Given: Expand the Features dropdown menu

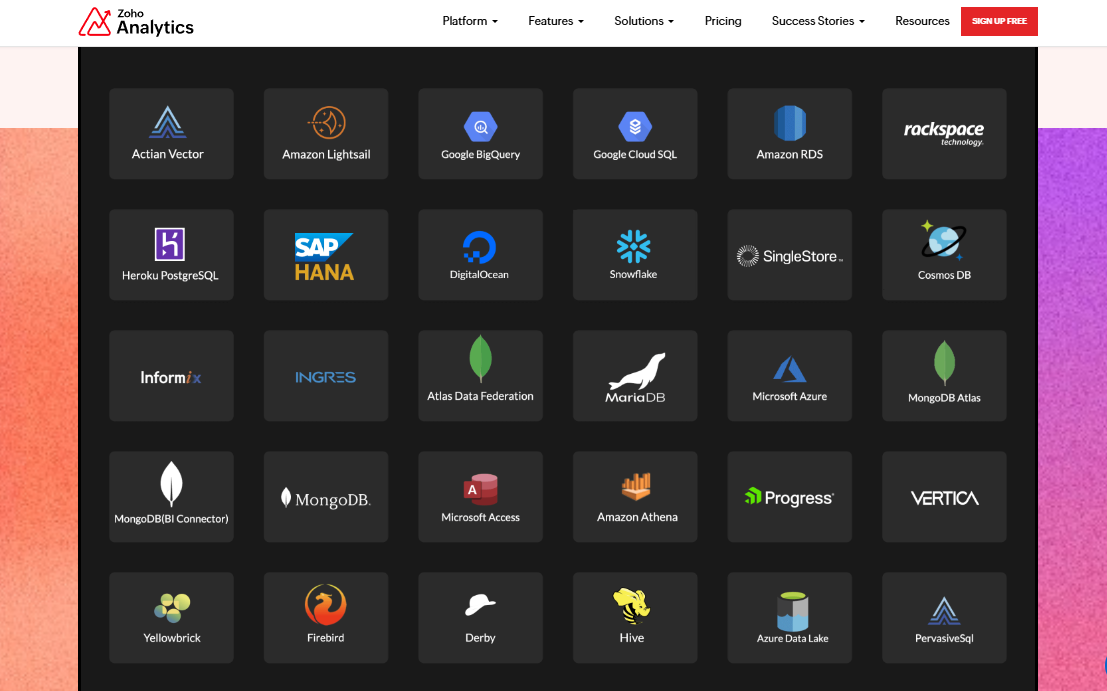Looking at the screenshot, I should [x=556, y=21].
